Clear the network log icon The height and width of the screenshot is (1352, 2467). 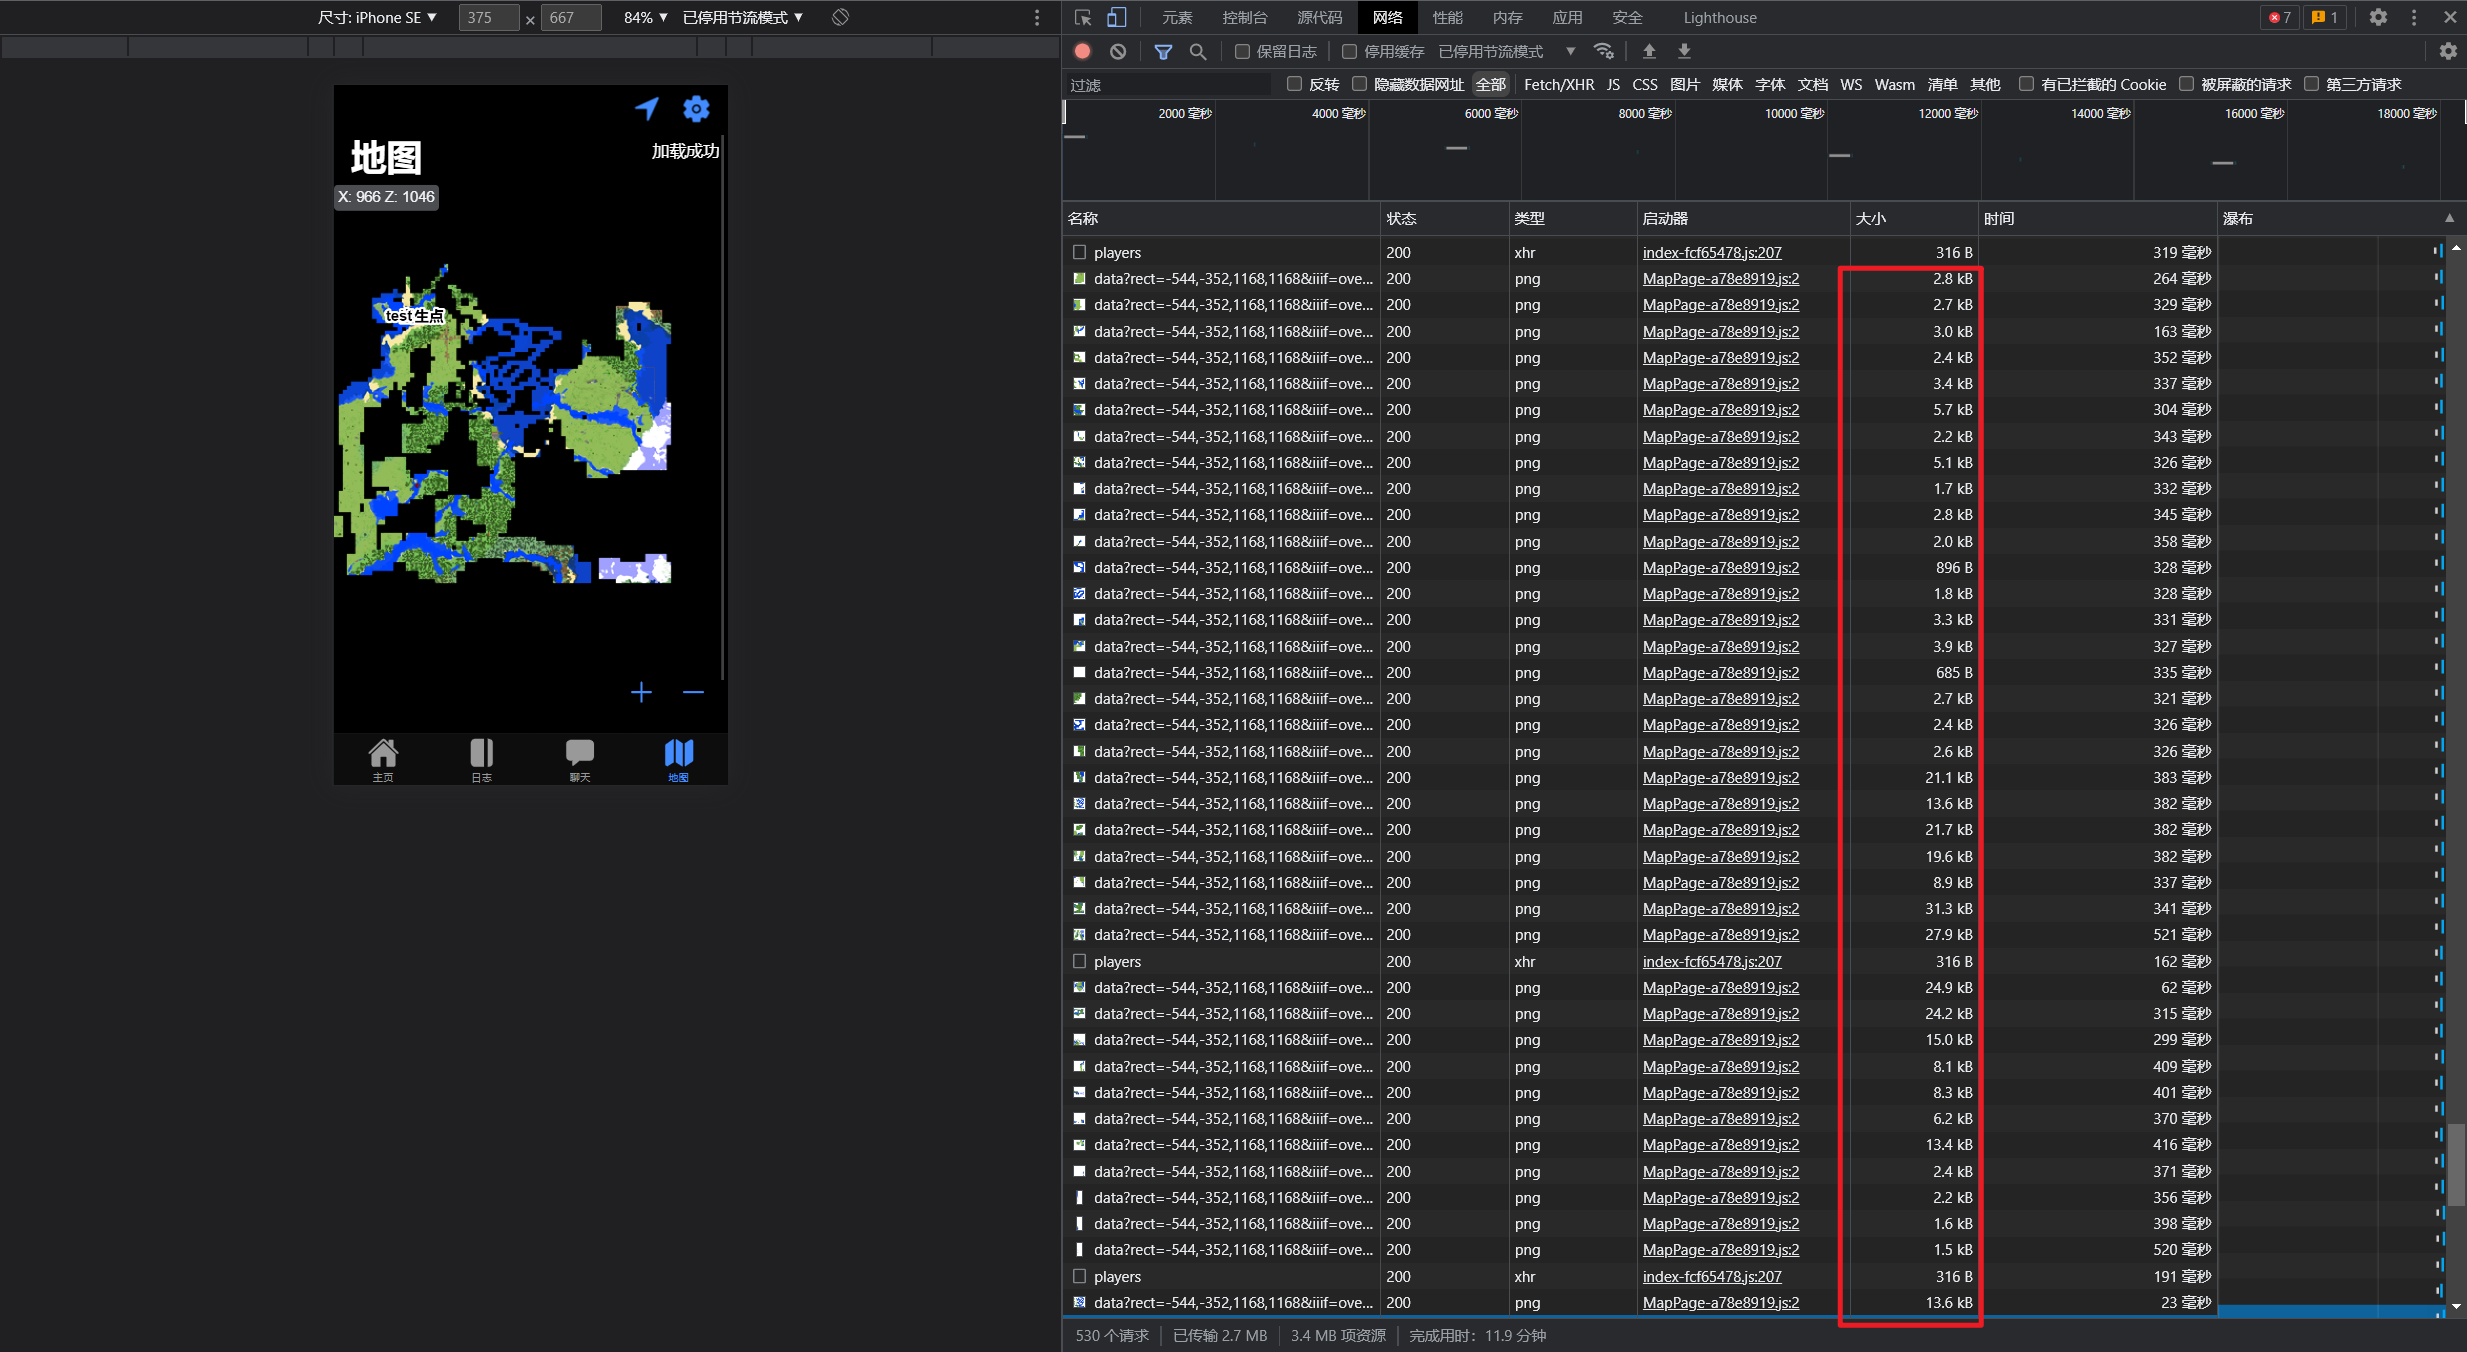pyautogui.click(x=1118, y=51)
